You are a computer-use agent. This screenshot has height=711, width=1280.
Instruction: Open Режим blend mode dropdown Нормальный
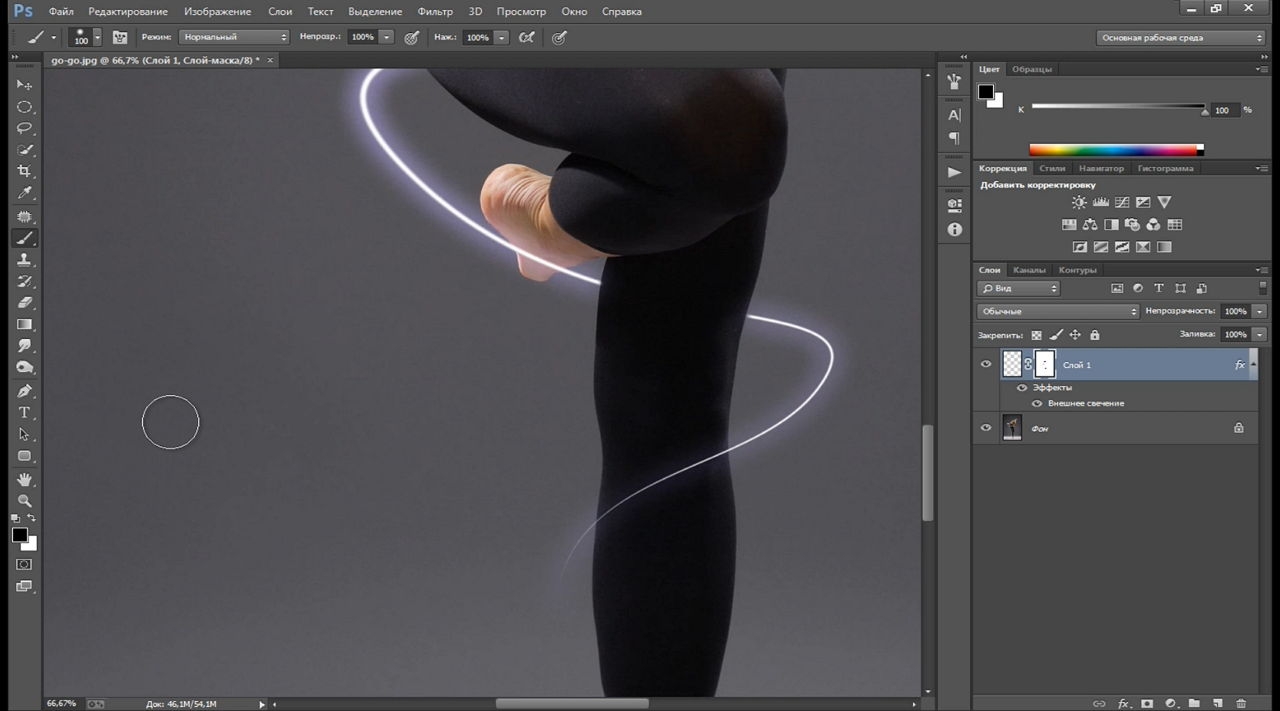[x=234, y=37]
